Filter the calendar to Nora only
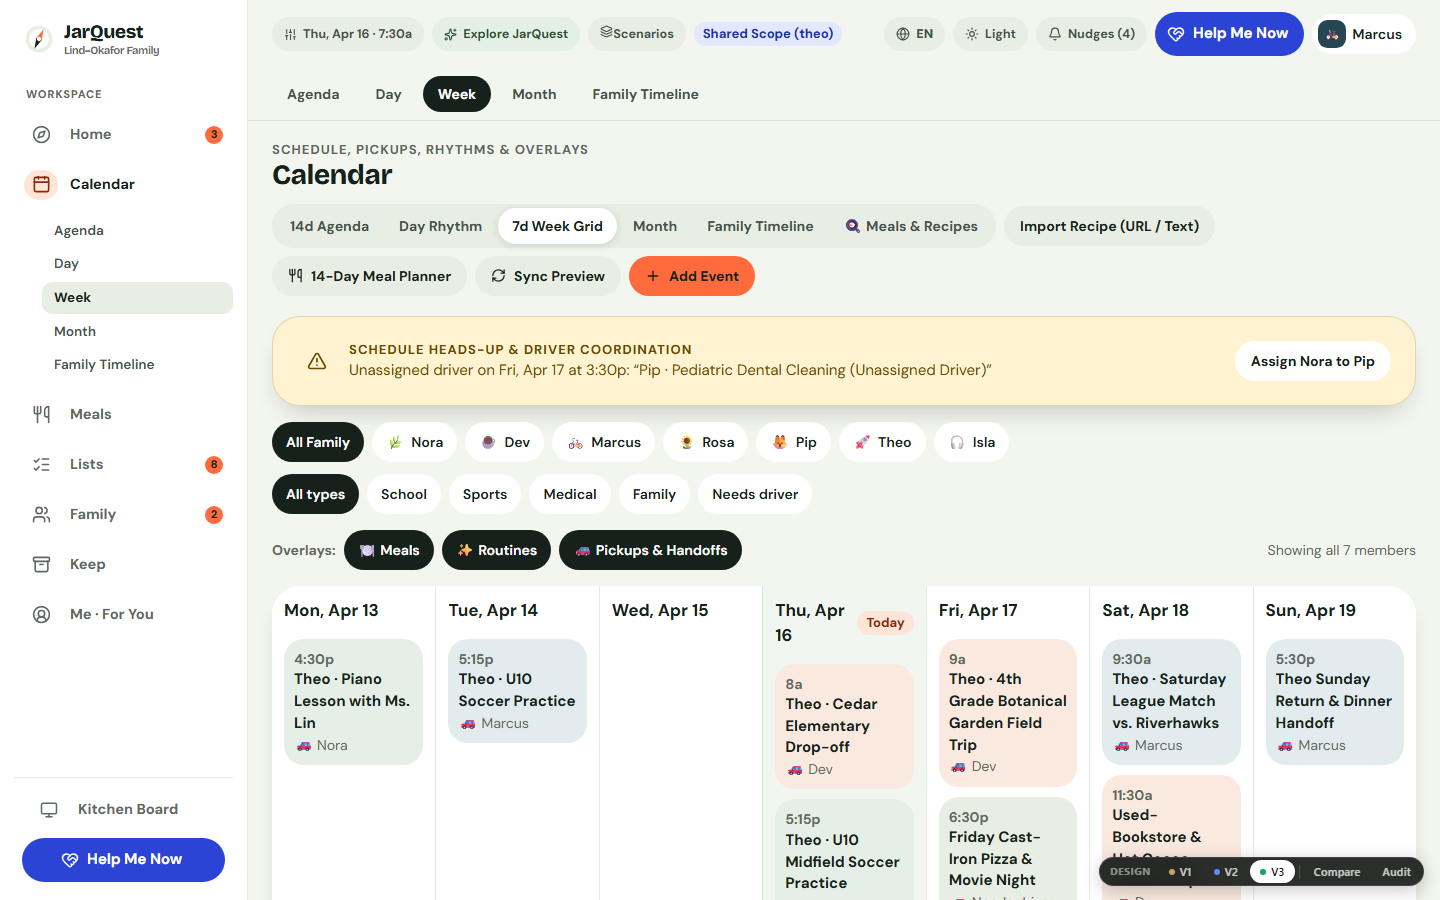Viewport: 1440px width, 900px height. (415, 442)
